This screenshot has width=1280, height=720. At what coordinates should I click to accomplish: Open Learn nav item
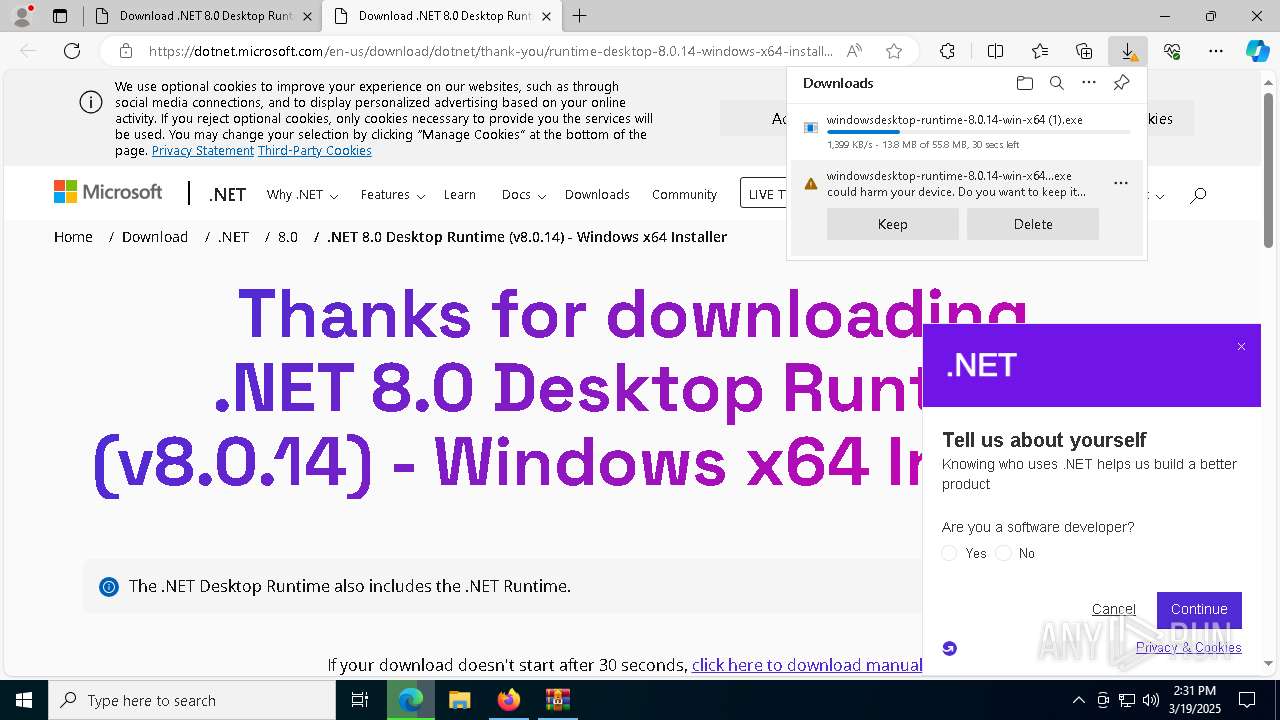460,195
